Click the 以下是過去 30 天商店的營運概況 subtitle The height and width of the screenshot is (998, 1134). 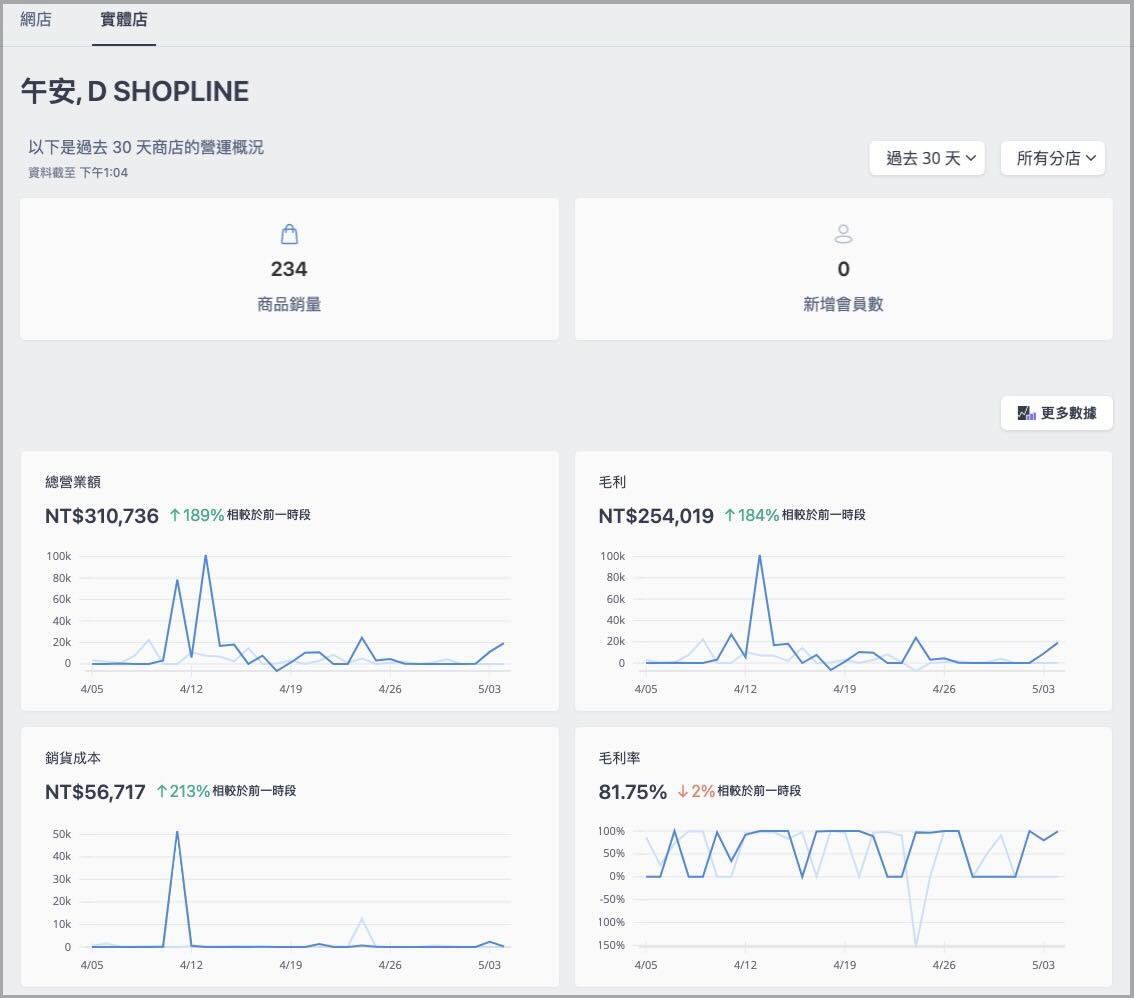click(x=146, y=148)
